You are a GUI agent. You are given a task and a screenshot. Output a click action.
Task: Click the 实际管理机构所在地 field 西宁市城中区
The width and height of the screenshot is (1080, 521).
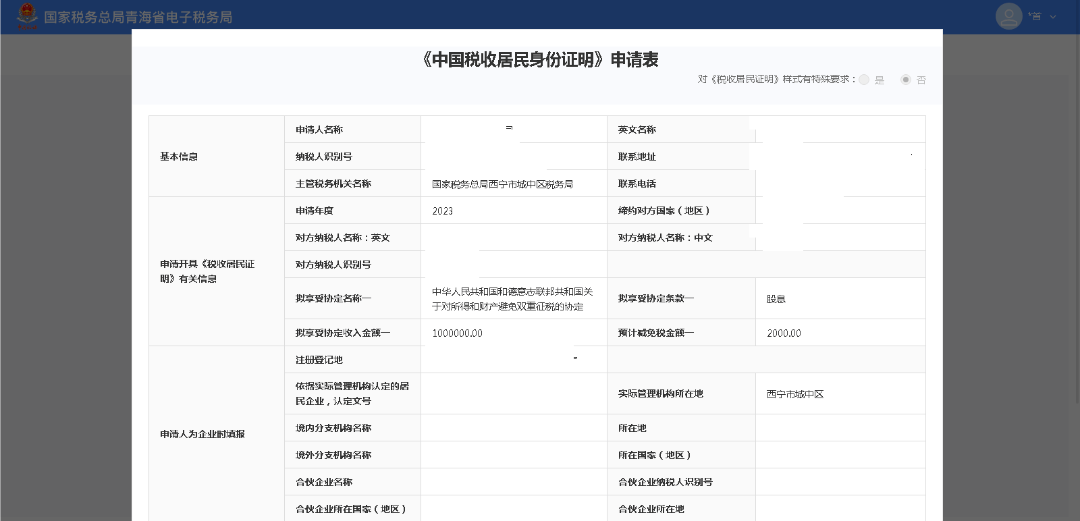click(840, 394)
